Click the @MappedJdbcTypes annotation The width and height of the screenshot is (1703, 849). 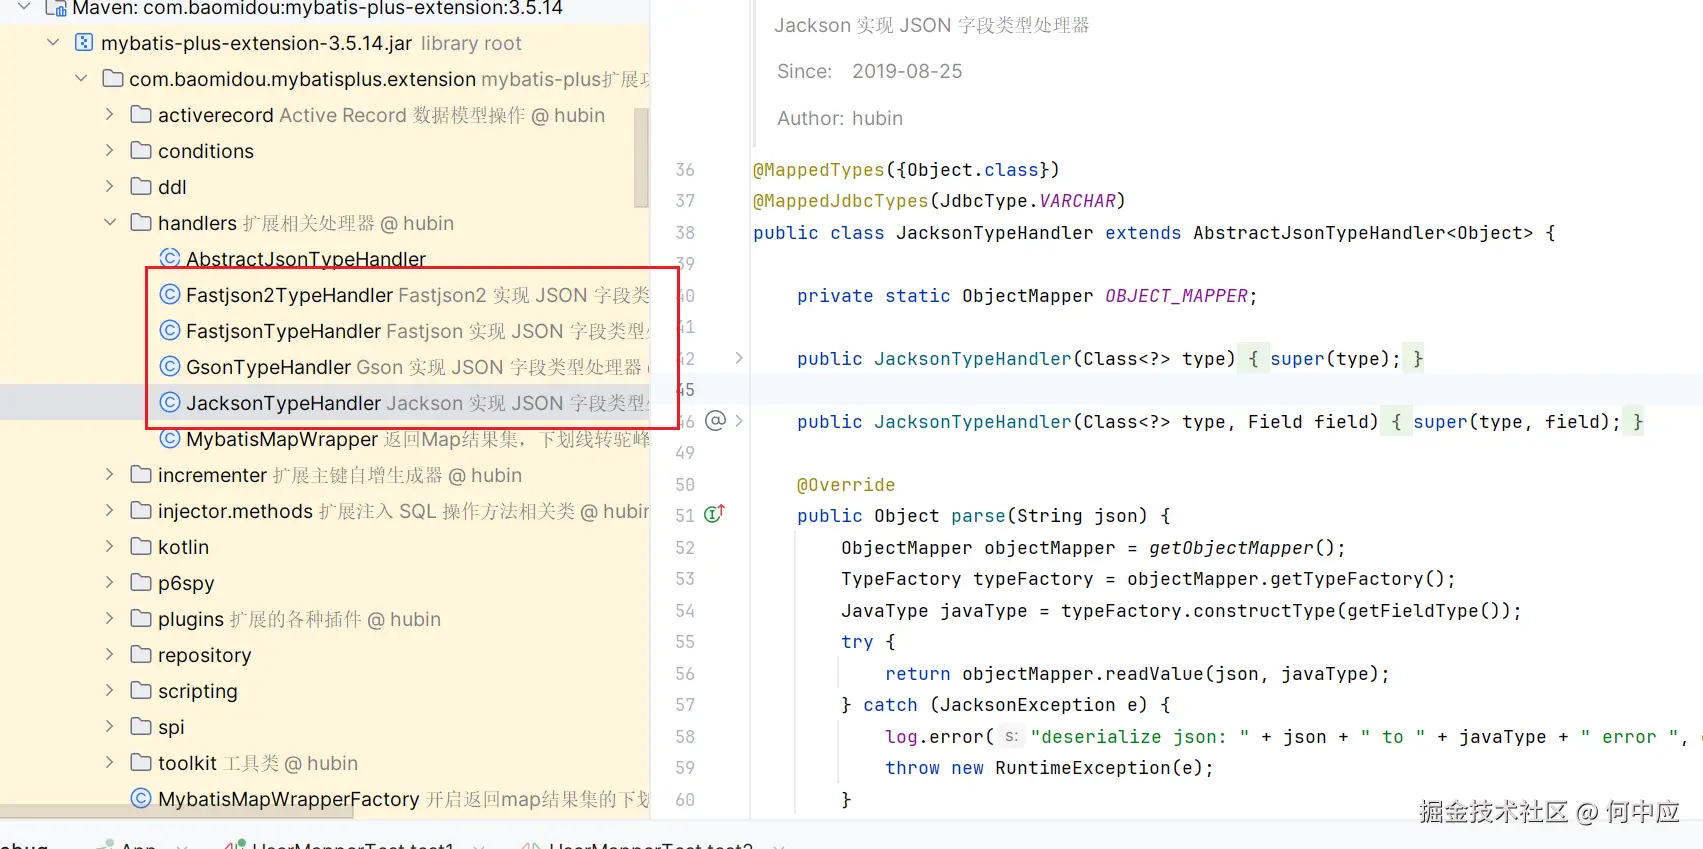(840, 201)
